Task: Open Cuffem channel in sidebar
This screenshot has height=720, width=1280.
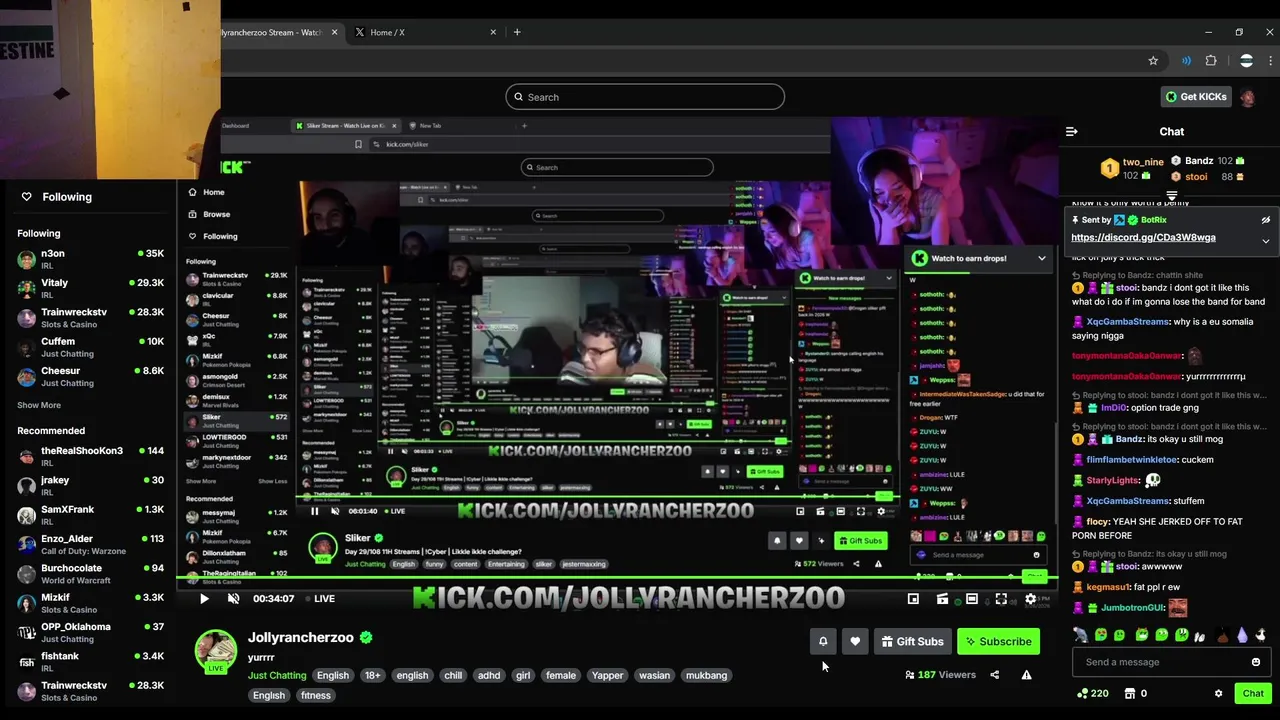Action: pyautogui.click(x=90, y=347)
